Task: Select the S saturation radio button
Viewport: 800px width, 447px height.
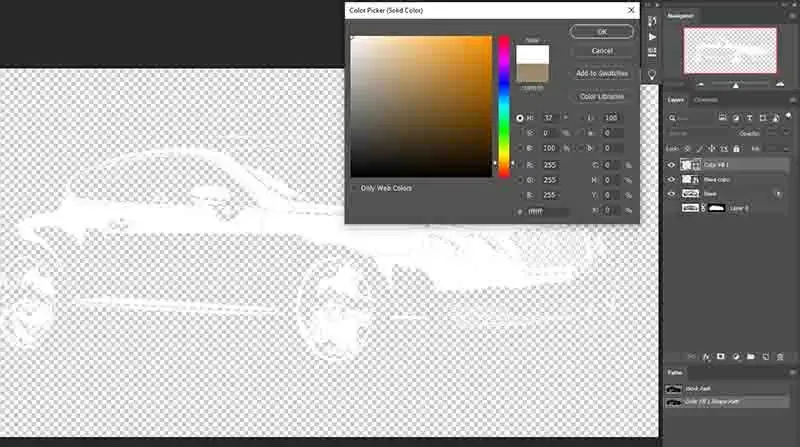Action: (x=520, y=133)
